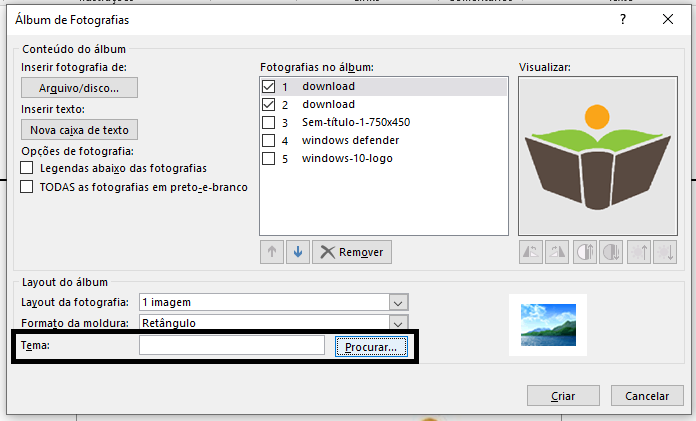Enable TODAS as fotografias em preto-e-branco

click(x=27, y=186)
